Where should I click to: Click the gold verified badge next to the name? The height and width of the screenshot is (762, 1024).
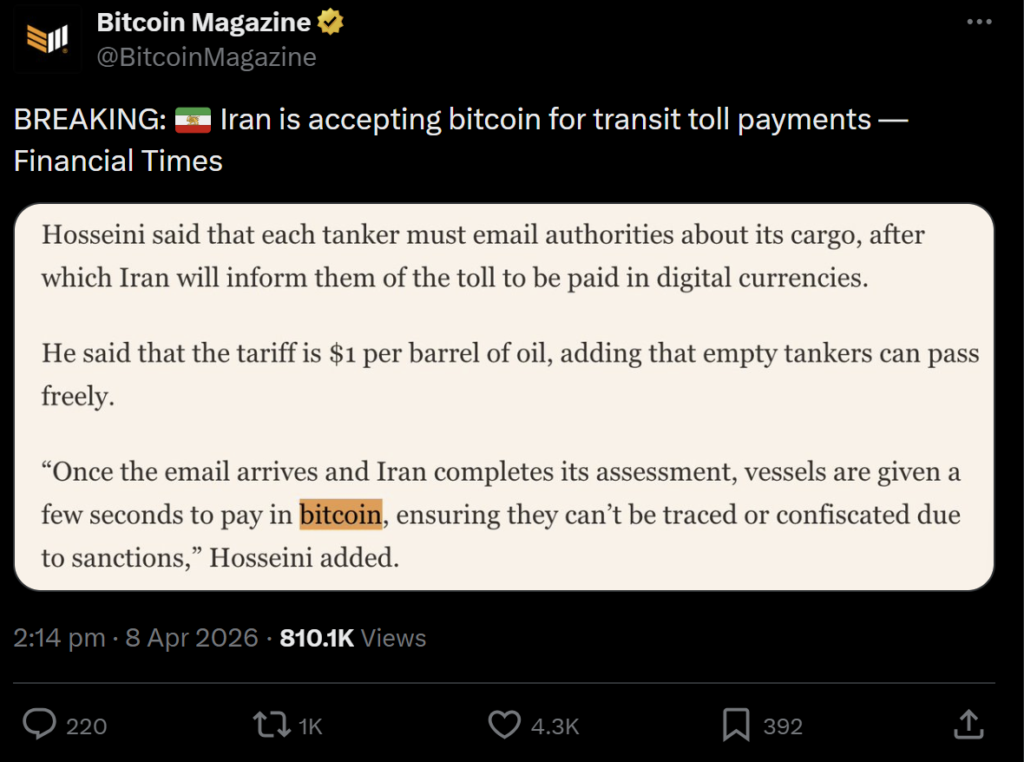click(x=328, y=20)
